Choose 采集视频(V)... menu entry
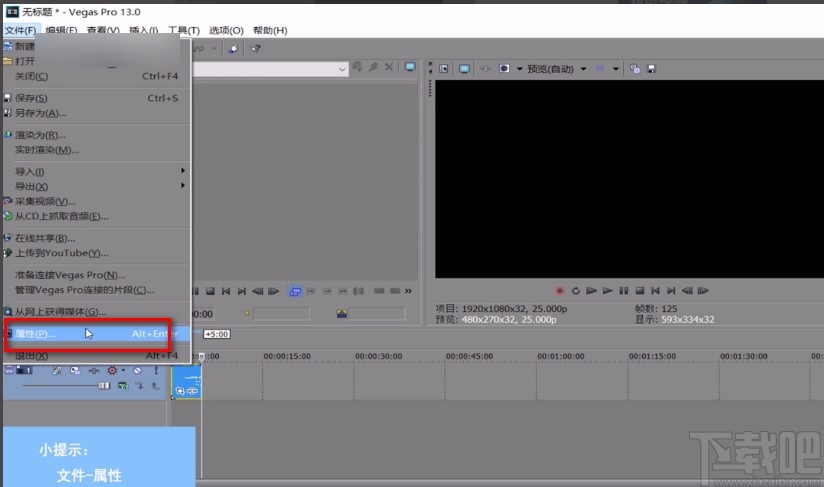The image size is (824, 487). click(x=97, y=201)
